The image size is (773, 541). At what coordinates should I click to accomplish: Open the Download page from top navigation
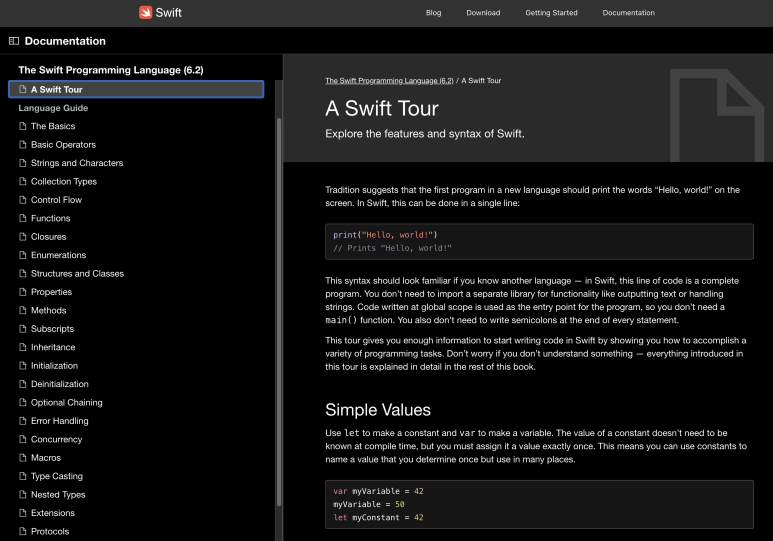pos(483,13)
